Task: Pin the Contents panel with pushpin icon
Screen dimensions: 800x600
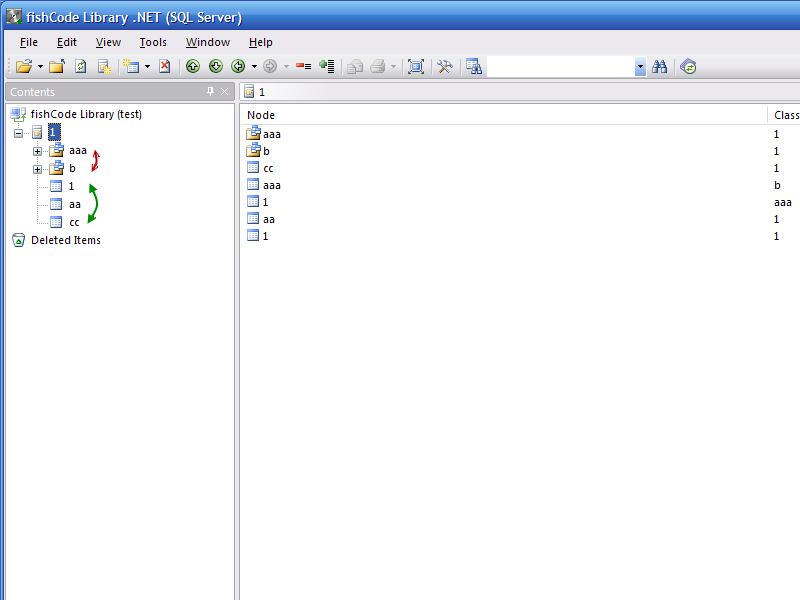Action: point(210,91)
